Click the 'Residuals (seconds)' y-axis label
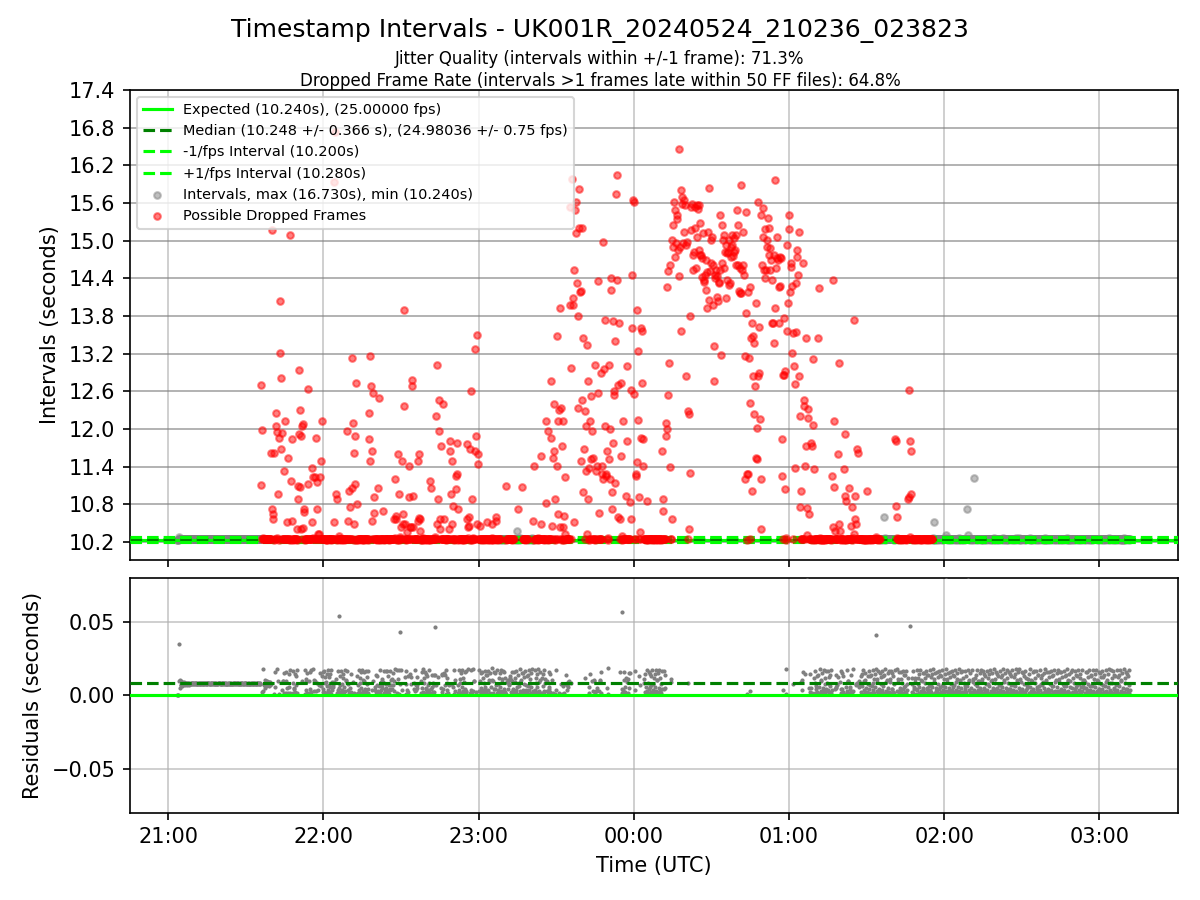Viewport: 1200px width, 900px height. coord(31,696)
